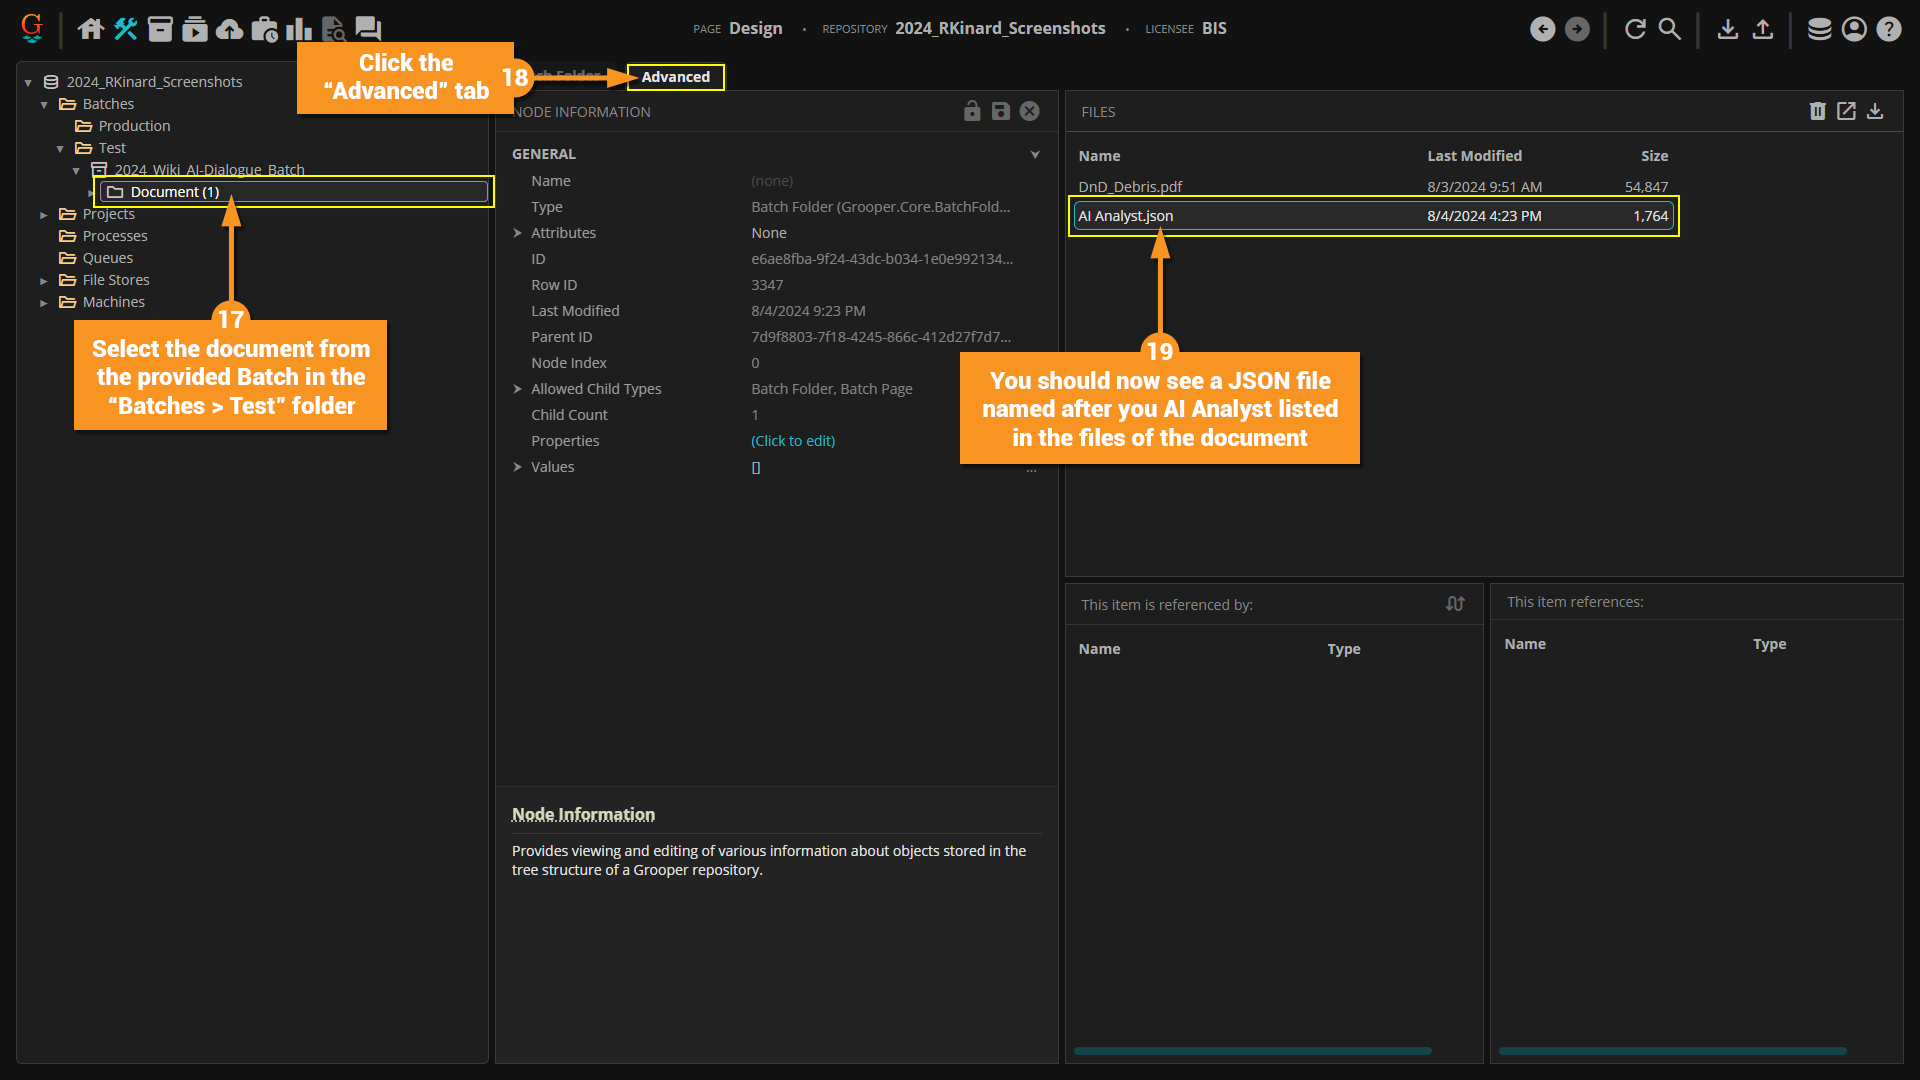1920x1080 pixels.
Task: Switch to the Advanced tab
Action: [x=675, y=77]
